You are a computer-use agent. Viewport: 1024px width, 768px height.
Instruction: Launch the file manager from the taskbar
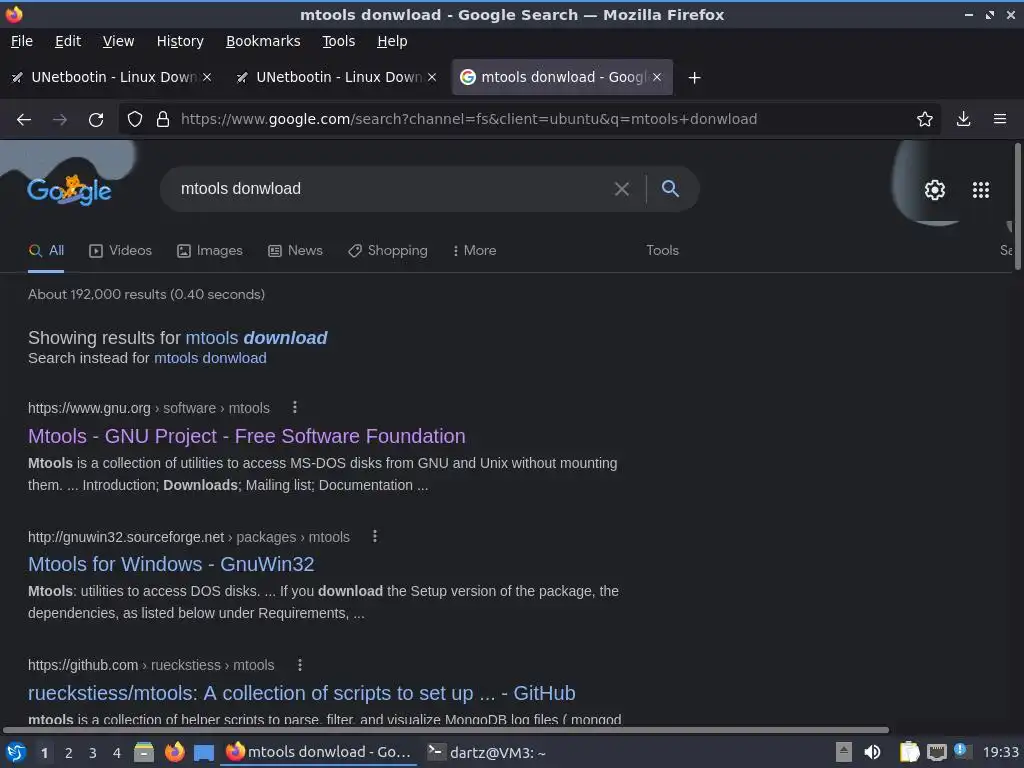pos(144,752)
